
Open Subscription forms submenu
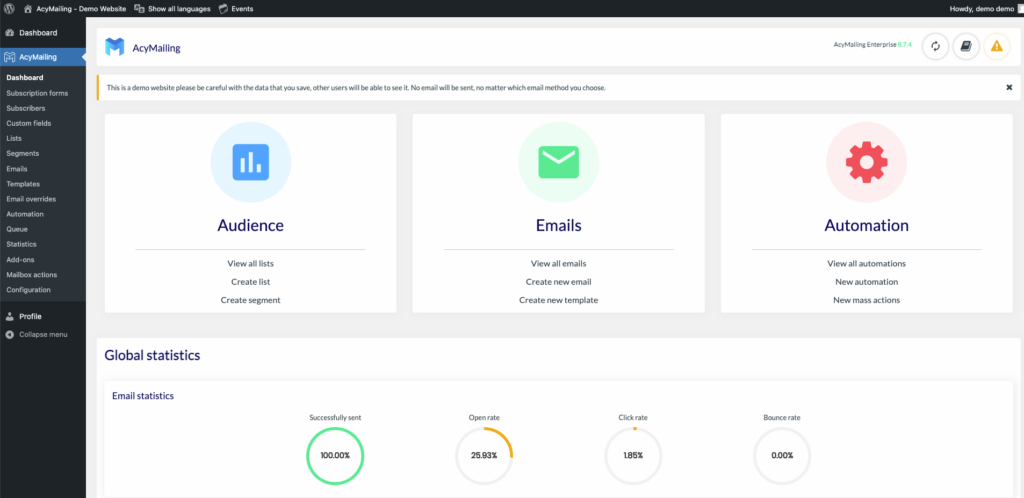click(x=37, y=93)
